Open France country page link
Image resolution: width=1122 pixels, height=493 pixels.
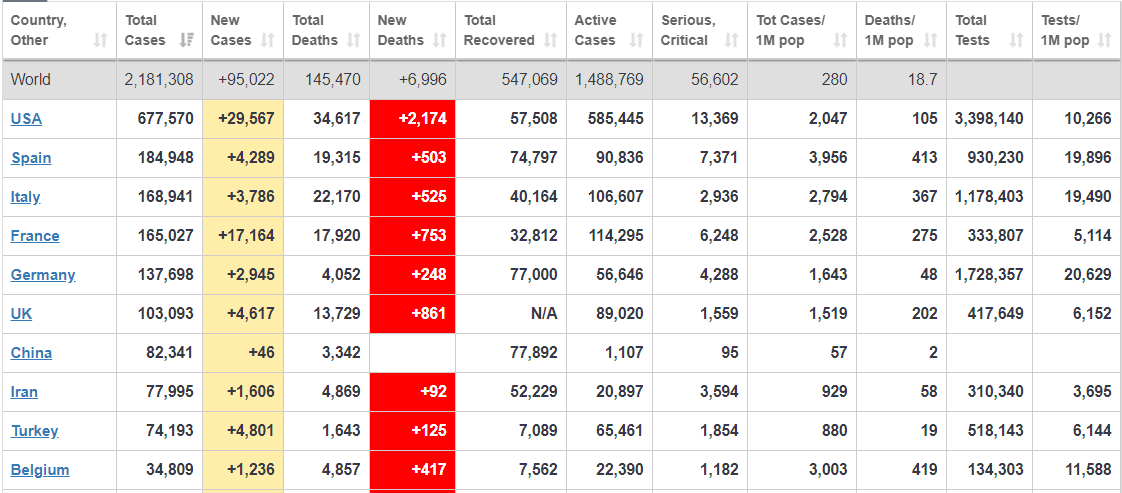(35, 236)
